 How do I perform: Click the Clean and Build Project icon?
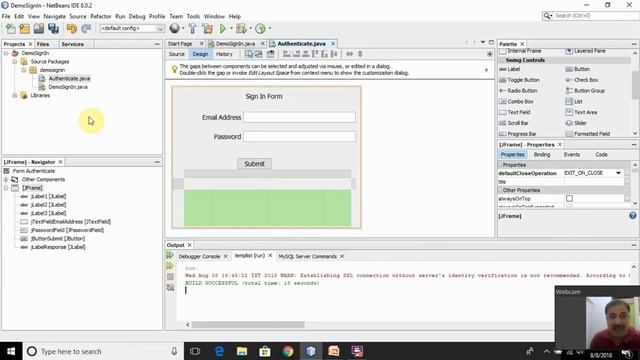207,29
